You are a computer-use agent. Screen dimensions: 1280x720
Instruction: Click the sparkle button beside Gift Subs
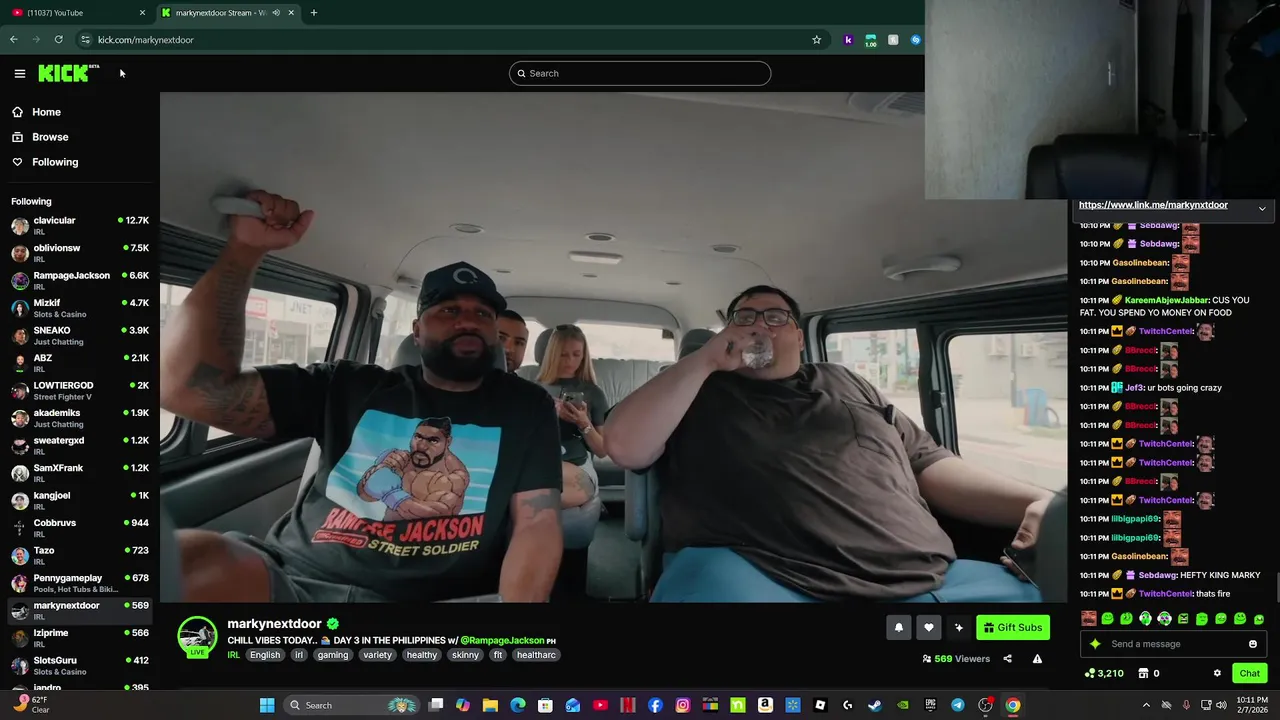click(958, 627)
